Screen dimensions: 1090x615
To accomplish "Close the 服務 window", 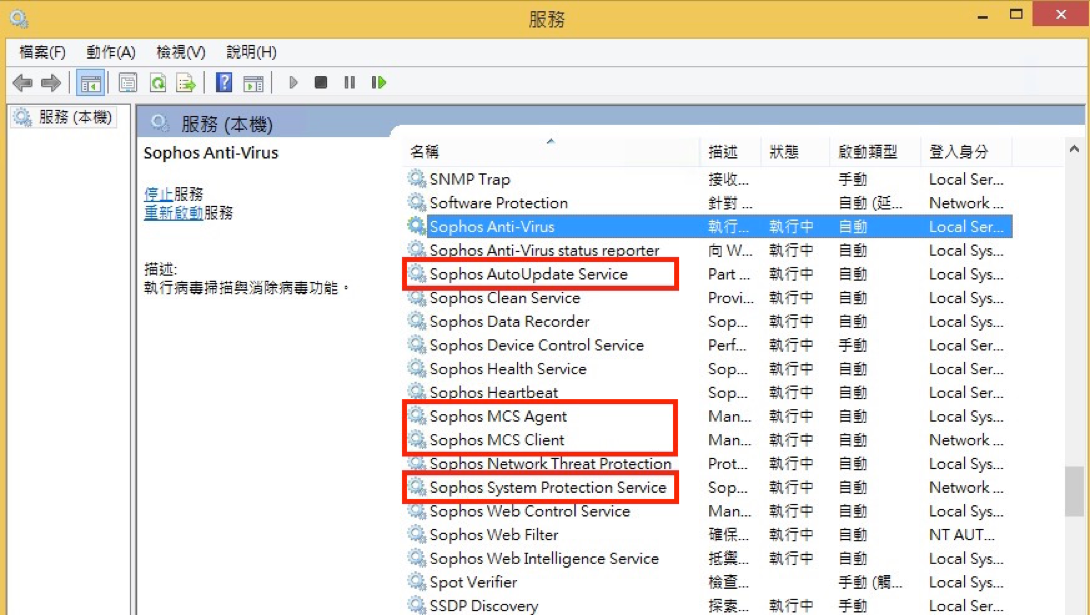I will 1060,14.
